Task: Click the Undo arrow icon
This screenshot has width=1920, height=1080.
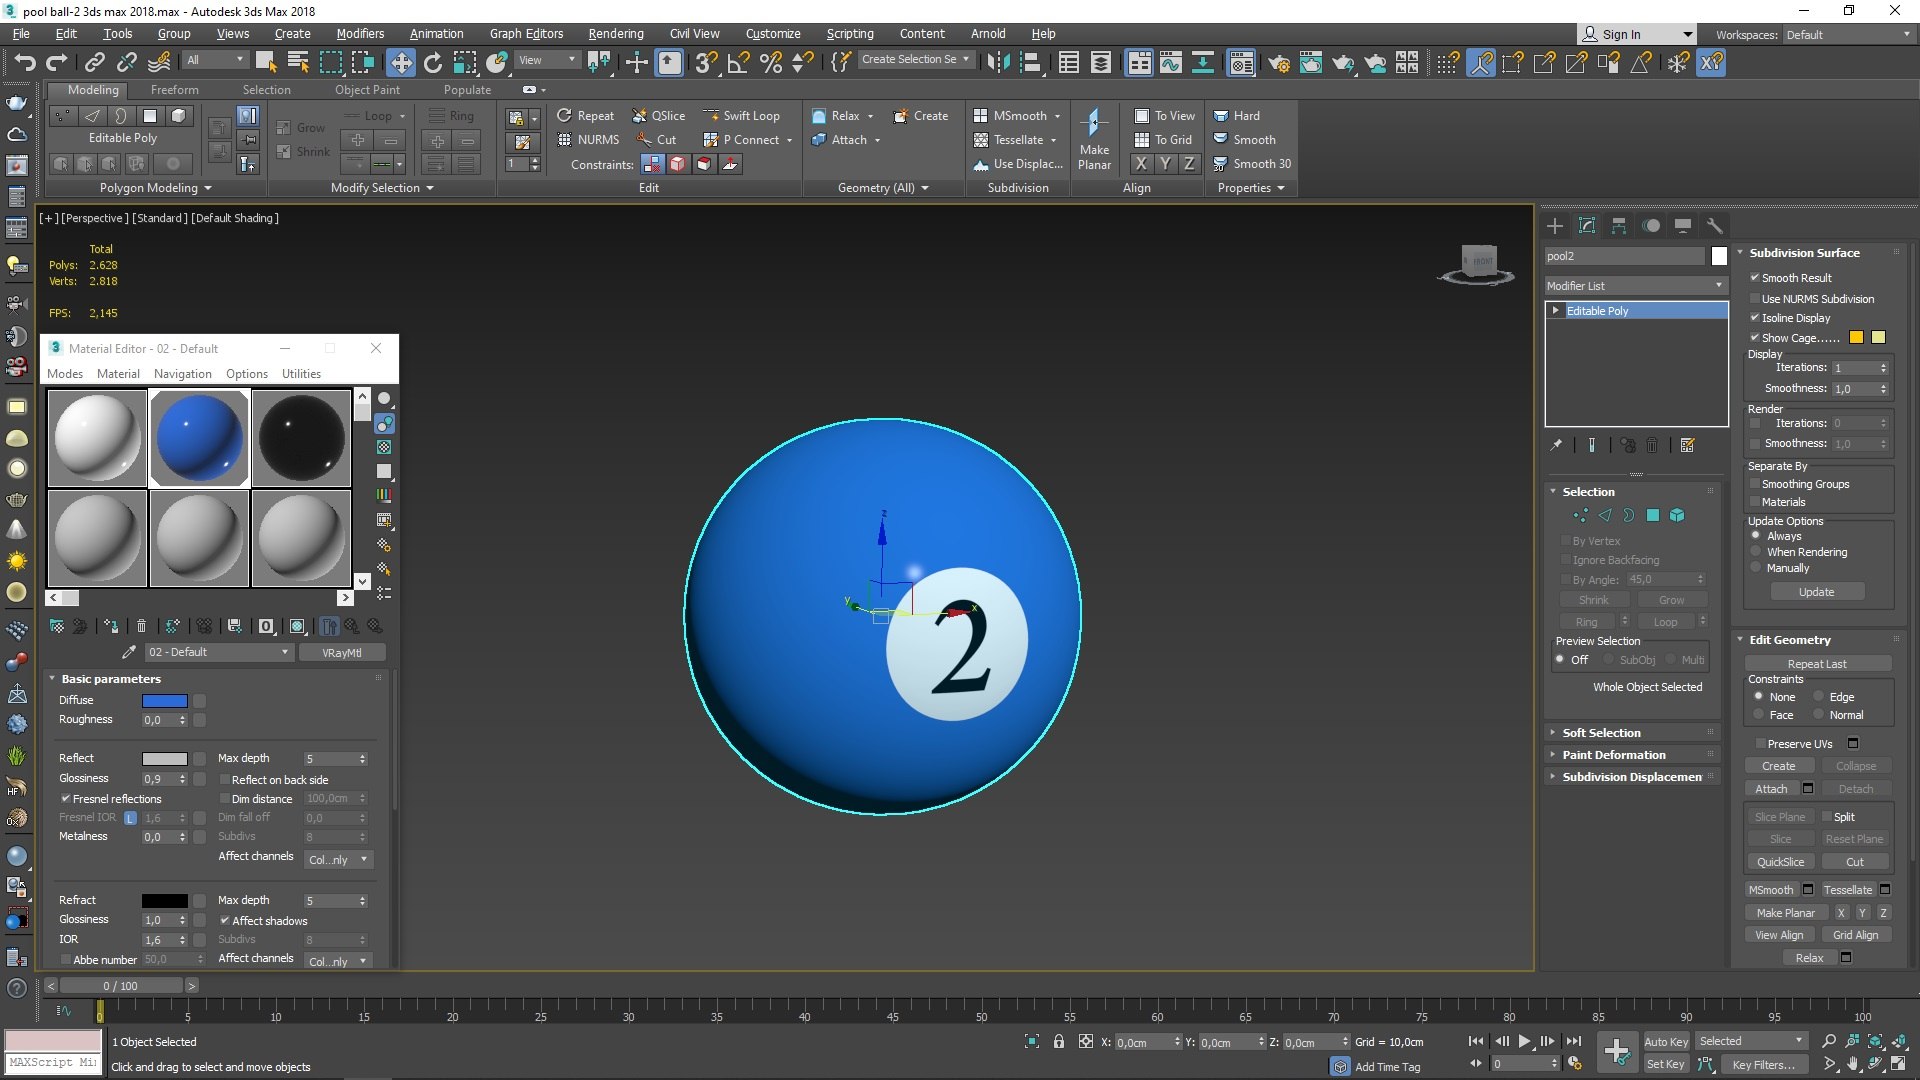Action: point(25,62)
